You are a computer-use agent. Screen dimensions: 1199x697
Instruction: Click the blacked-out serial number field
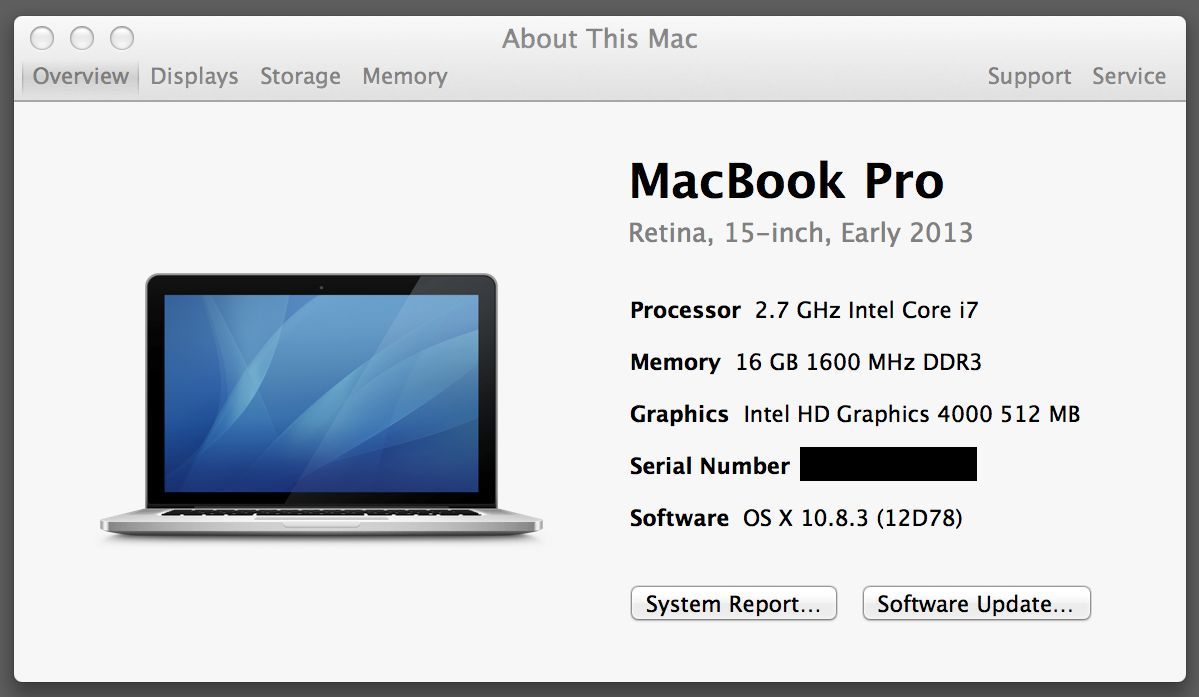tap(888, 465)
